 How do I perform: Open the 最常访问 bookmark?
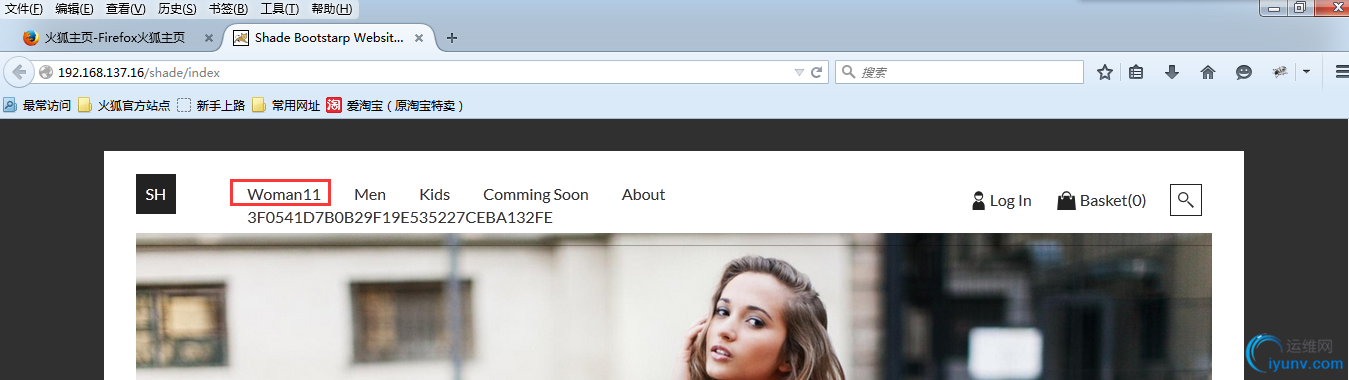[x=38, y=105]
